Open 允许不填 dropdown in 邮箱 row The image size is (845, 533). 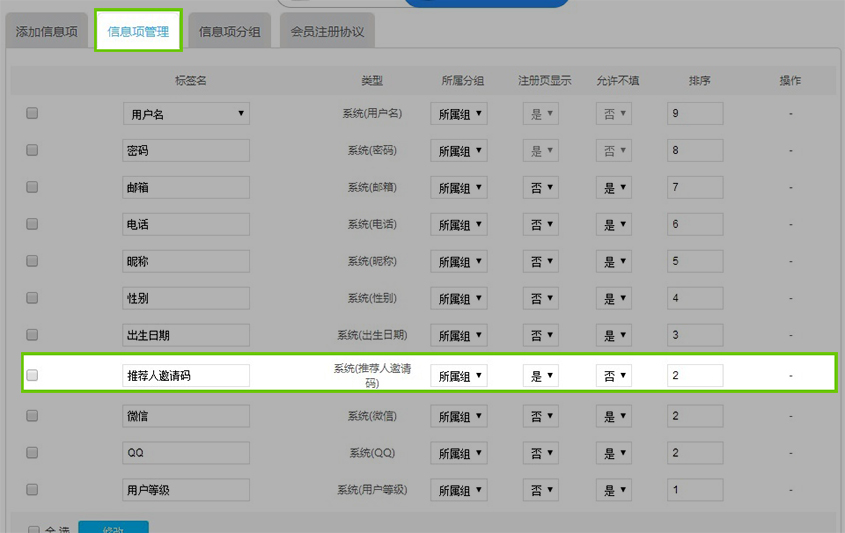click(x=614, y=188)
